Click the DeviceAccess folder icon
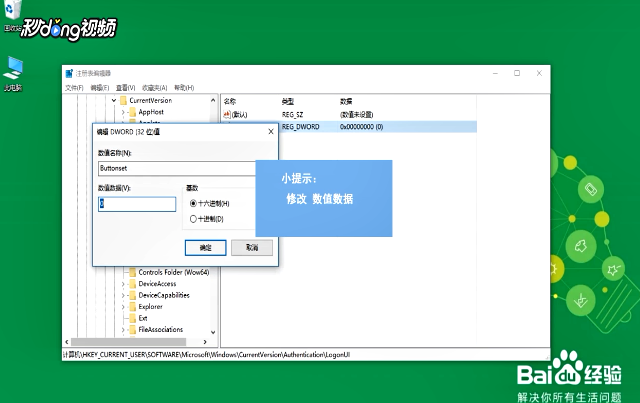 132,284
